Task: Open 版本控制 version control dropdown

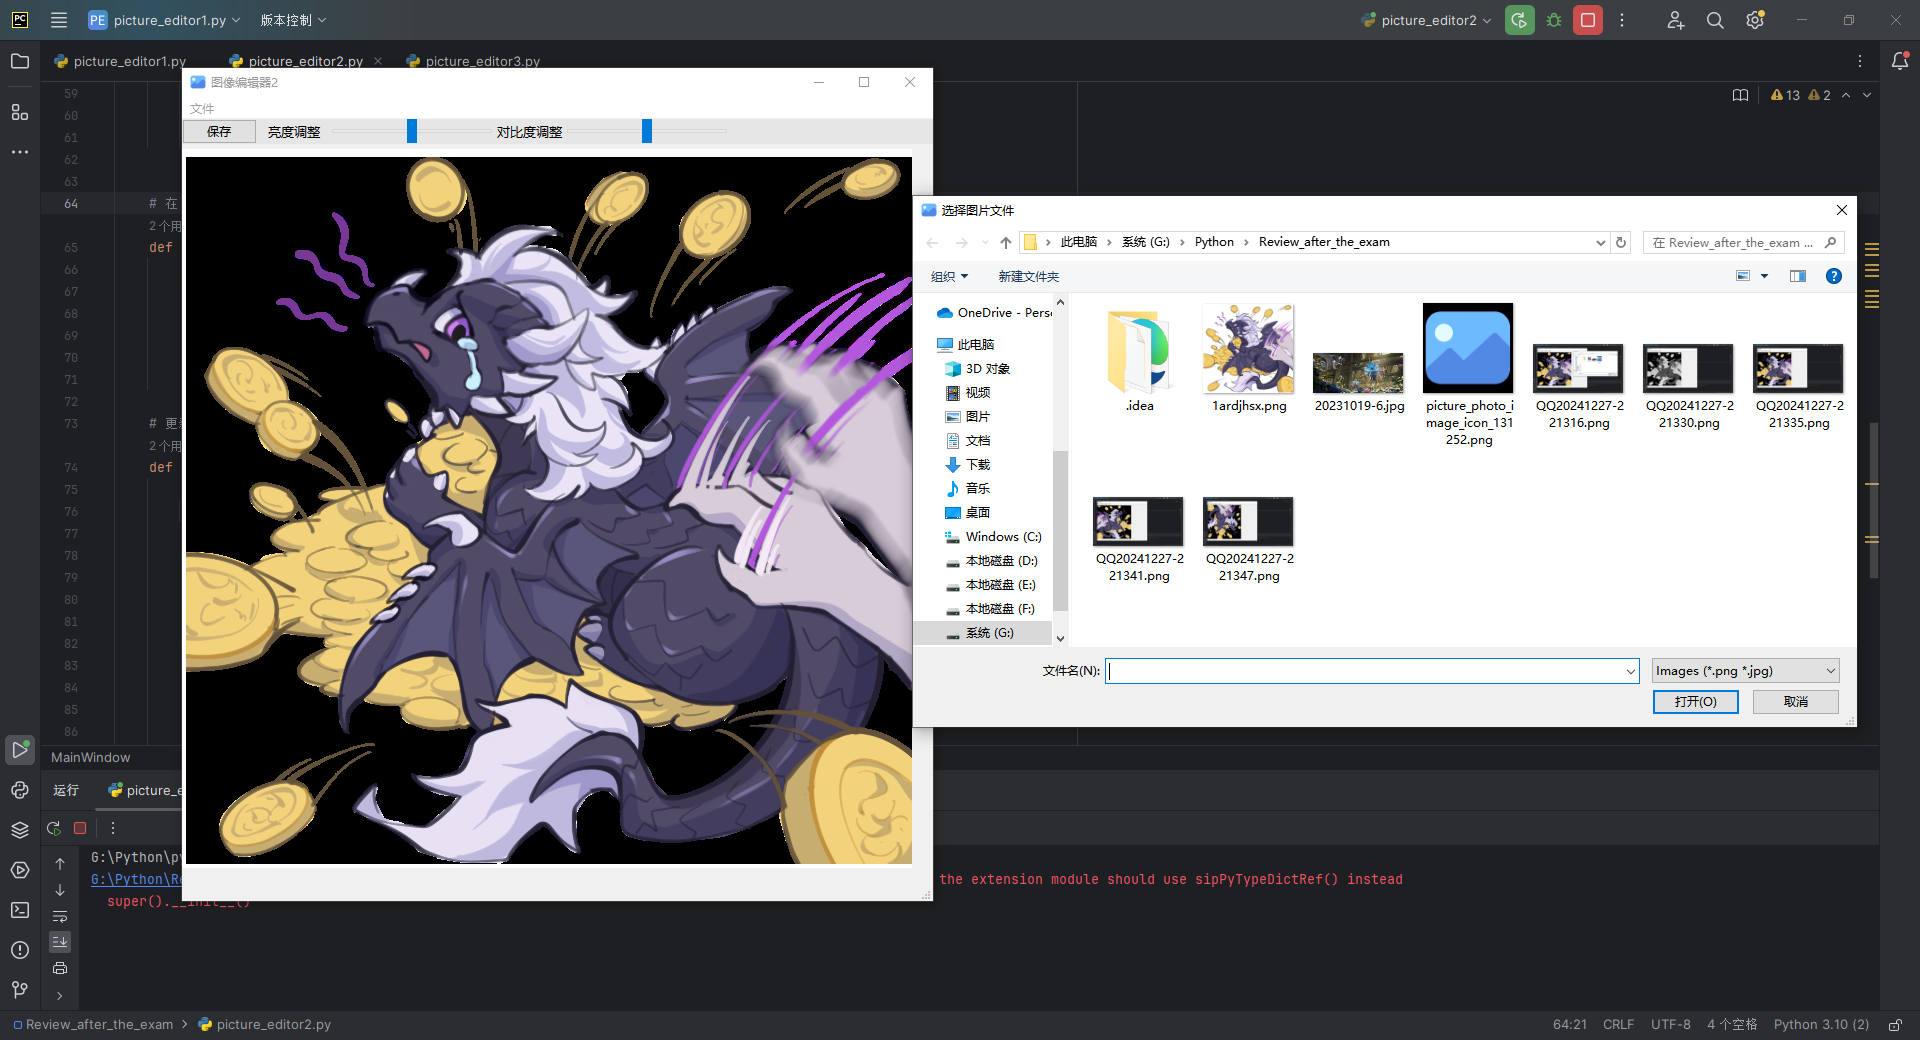Action: point(293,20)
